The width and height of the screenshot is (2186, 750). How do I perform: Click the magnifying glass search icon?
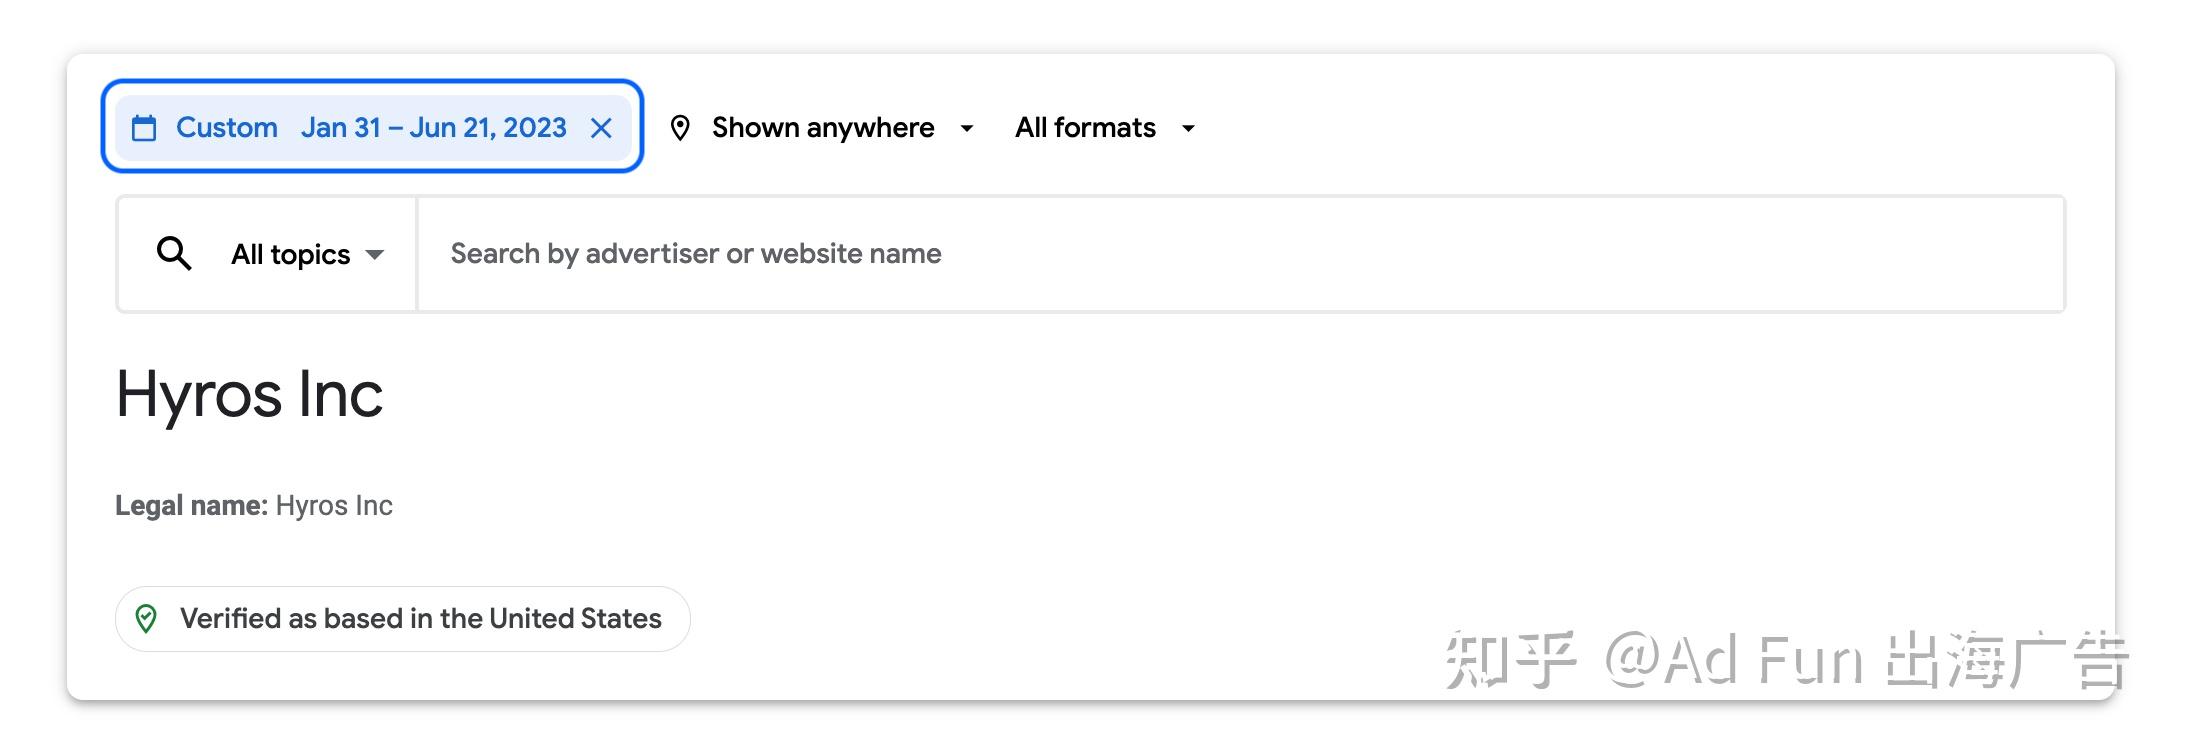point(174,254)
